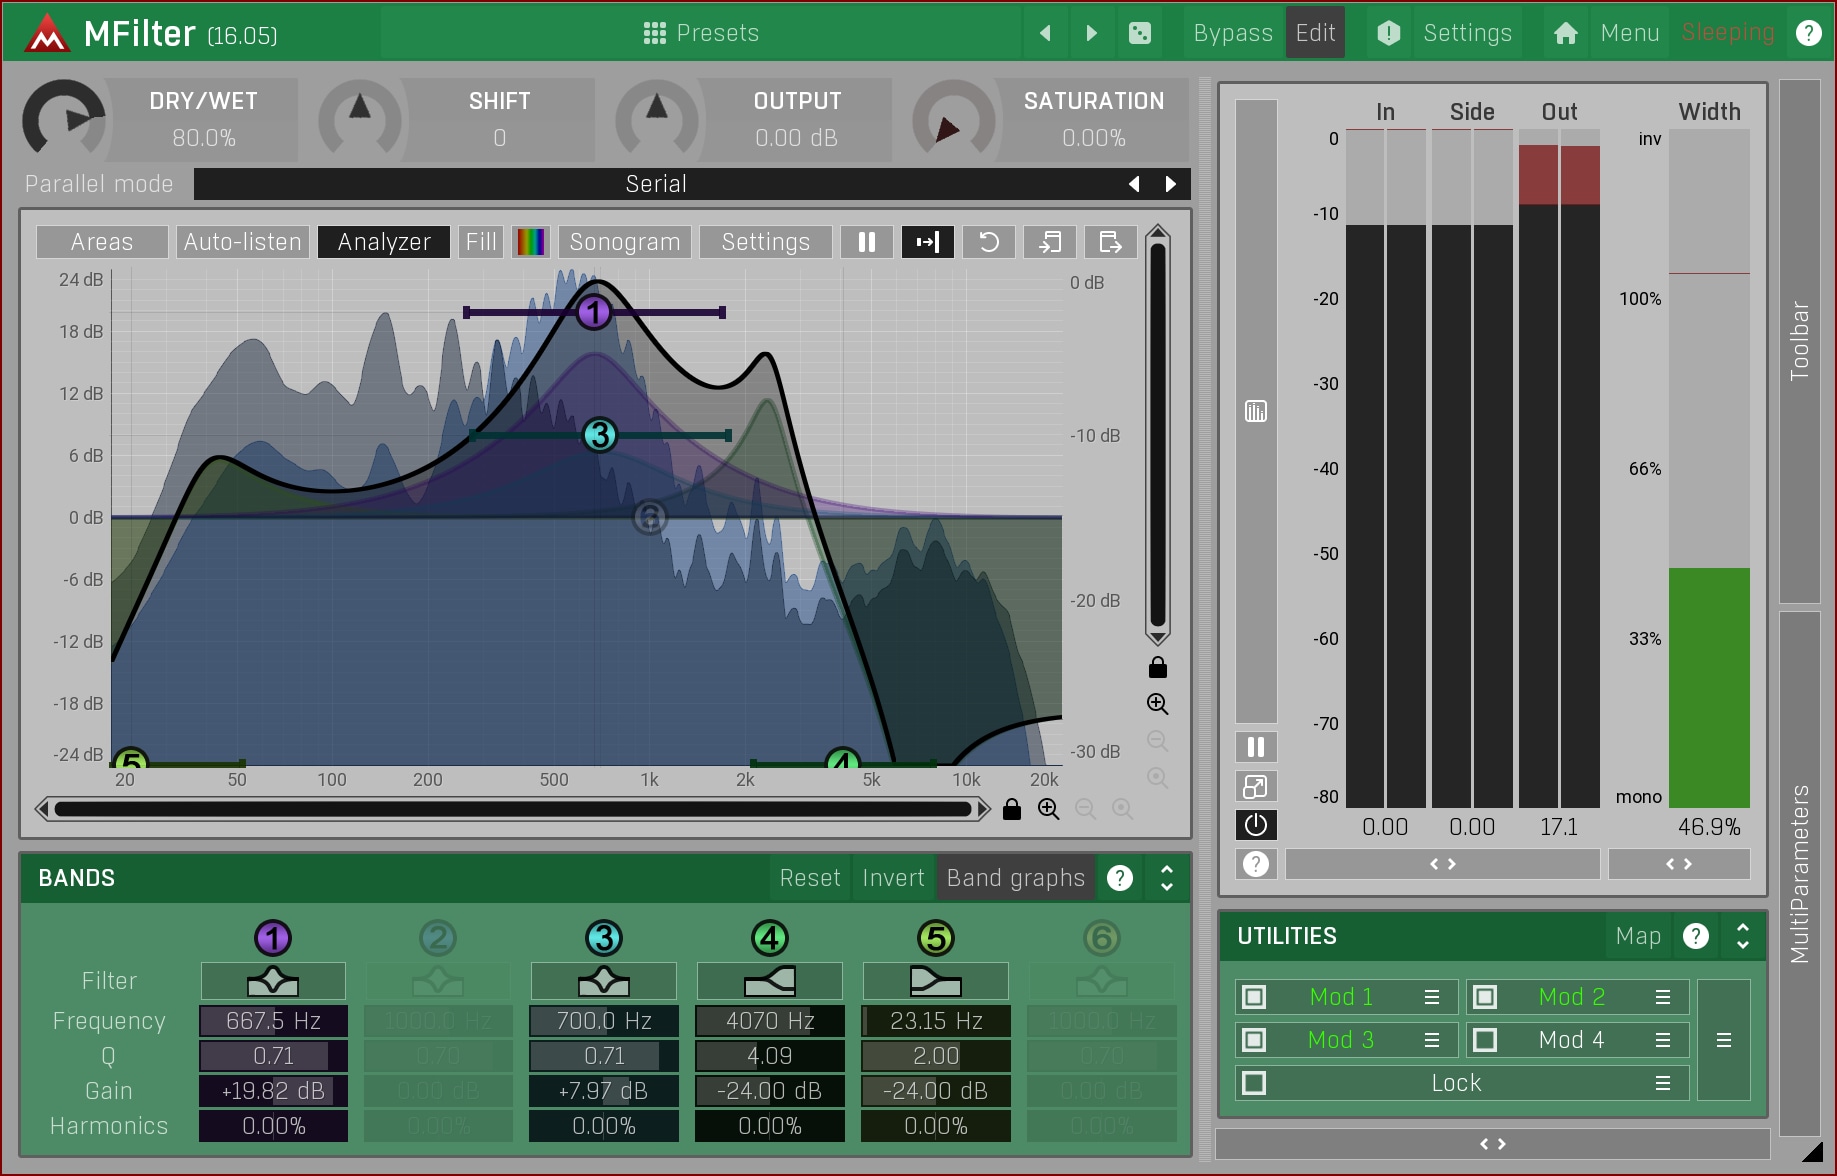Viewport: 1837px width, 1176px height.
Task: Toggle the Mod 4 enable checkbox
Action: click(x=1485, y=1040)
